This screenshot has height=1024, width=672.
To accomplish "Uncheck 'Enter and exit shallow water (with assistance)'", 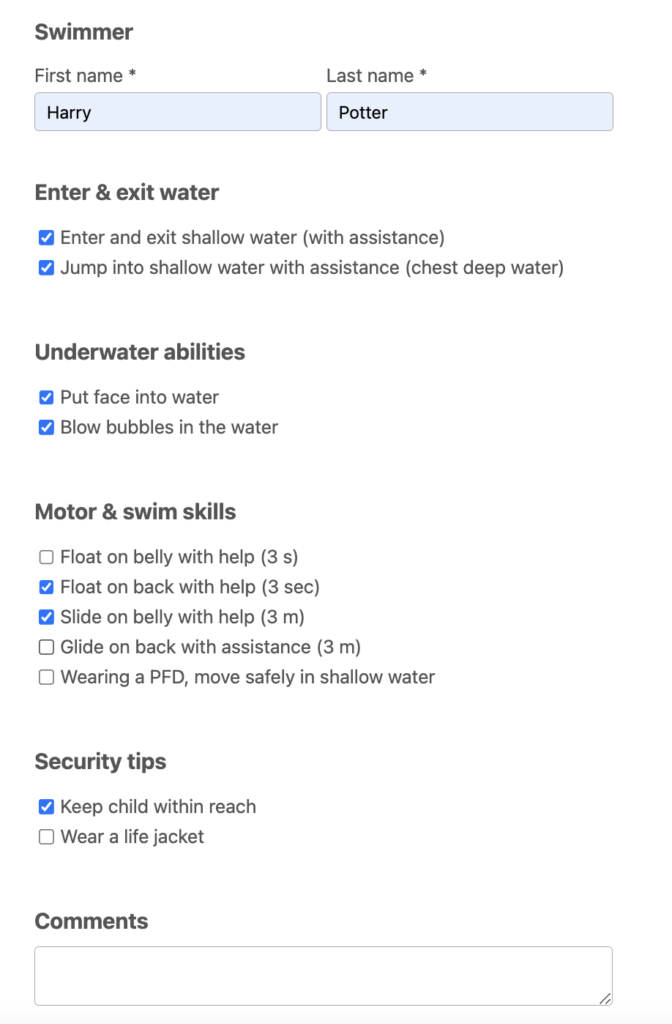I will pos(46,237).
